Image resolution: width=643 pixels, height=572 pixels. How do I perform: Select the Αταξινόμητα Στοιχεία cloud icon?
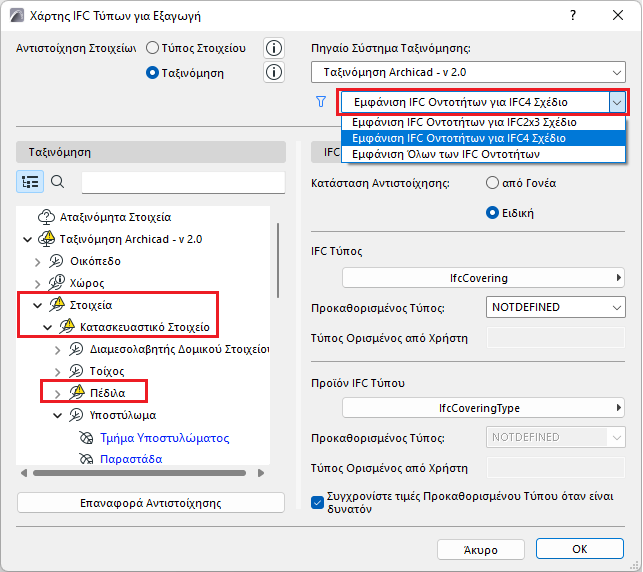pyautogui.click(x=46, y=217)
